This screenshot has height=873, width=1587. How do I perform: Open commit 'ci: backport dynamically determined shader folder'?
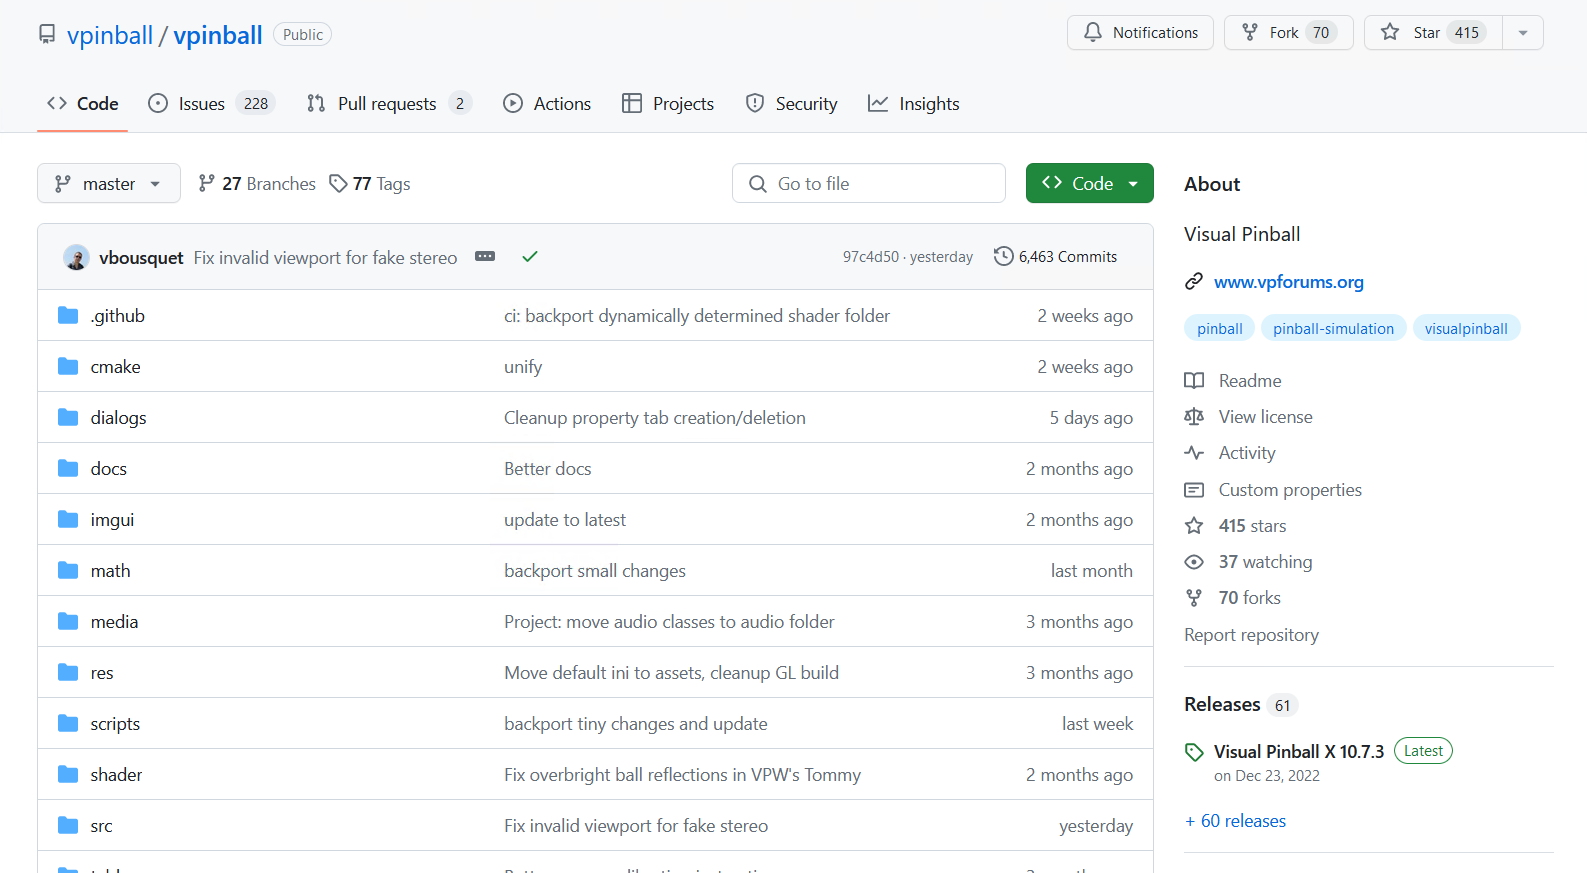pyautogui.click(x=697, y=316)
